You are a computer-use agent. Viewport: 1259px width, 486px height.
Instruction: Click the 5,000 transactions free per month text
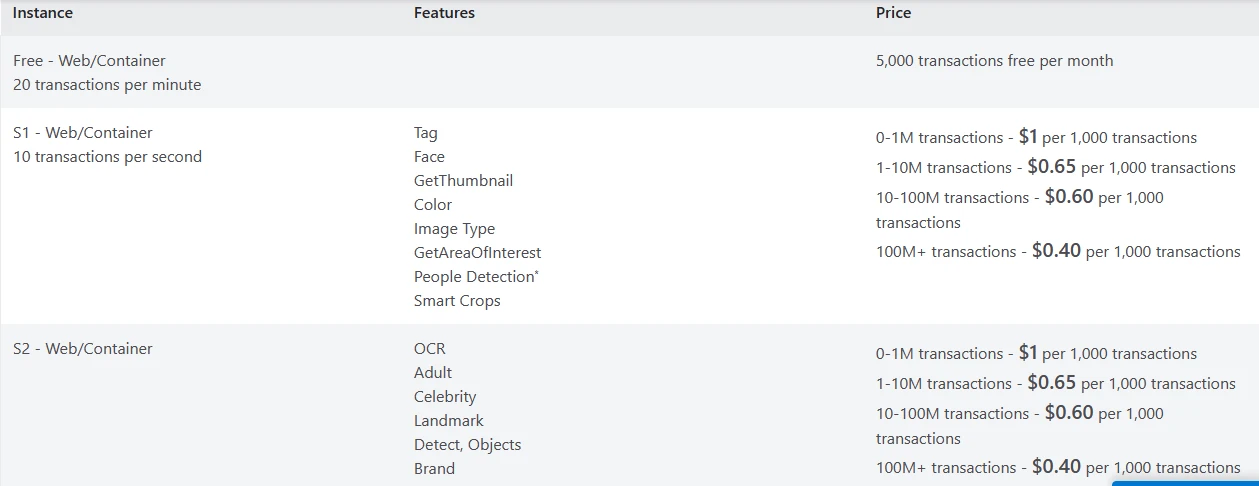pos(994,61)
